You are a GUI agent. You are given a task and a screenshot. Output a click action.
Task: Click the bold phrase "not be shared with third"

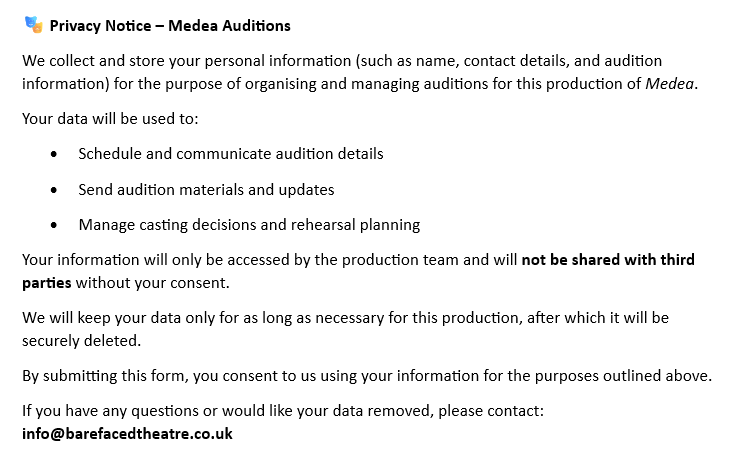(x=608, y=260)
